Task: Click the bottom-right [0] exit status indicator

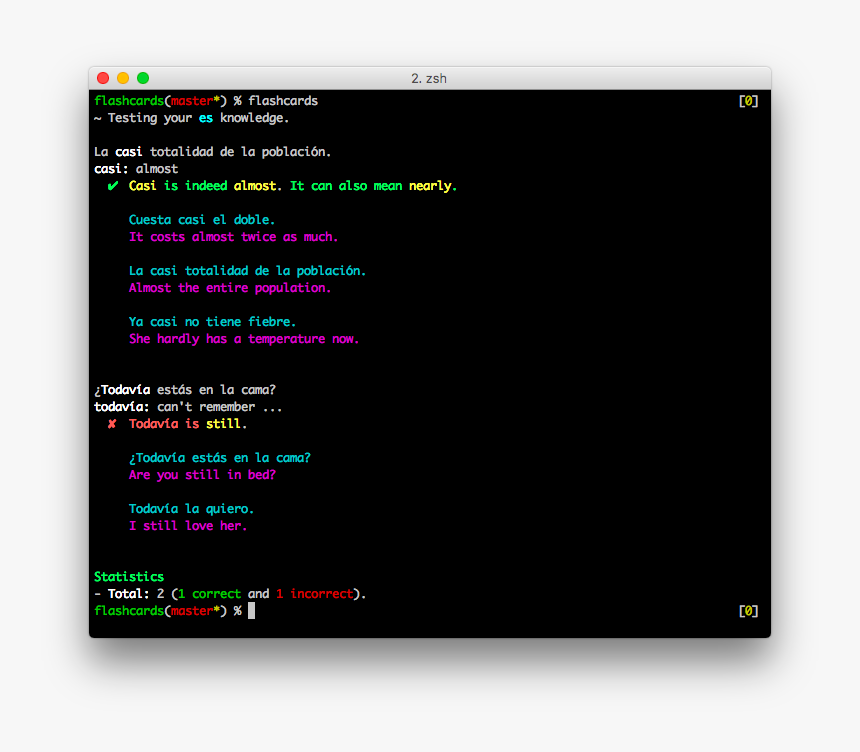Action: (x=749, y=611)
